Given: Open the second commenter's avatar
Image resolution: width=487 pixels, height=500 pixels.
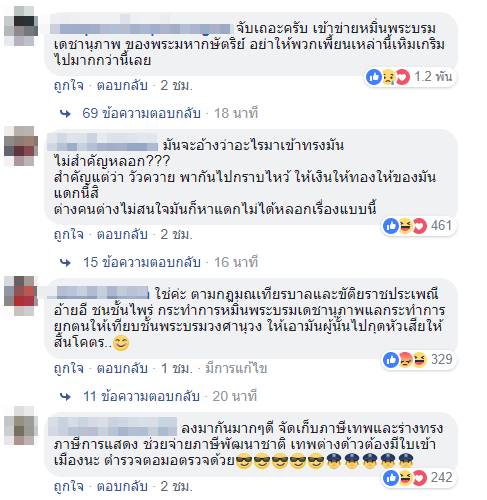Looking at the screenshot, I should 21,146.
